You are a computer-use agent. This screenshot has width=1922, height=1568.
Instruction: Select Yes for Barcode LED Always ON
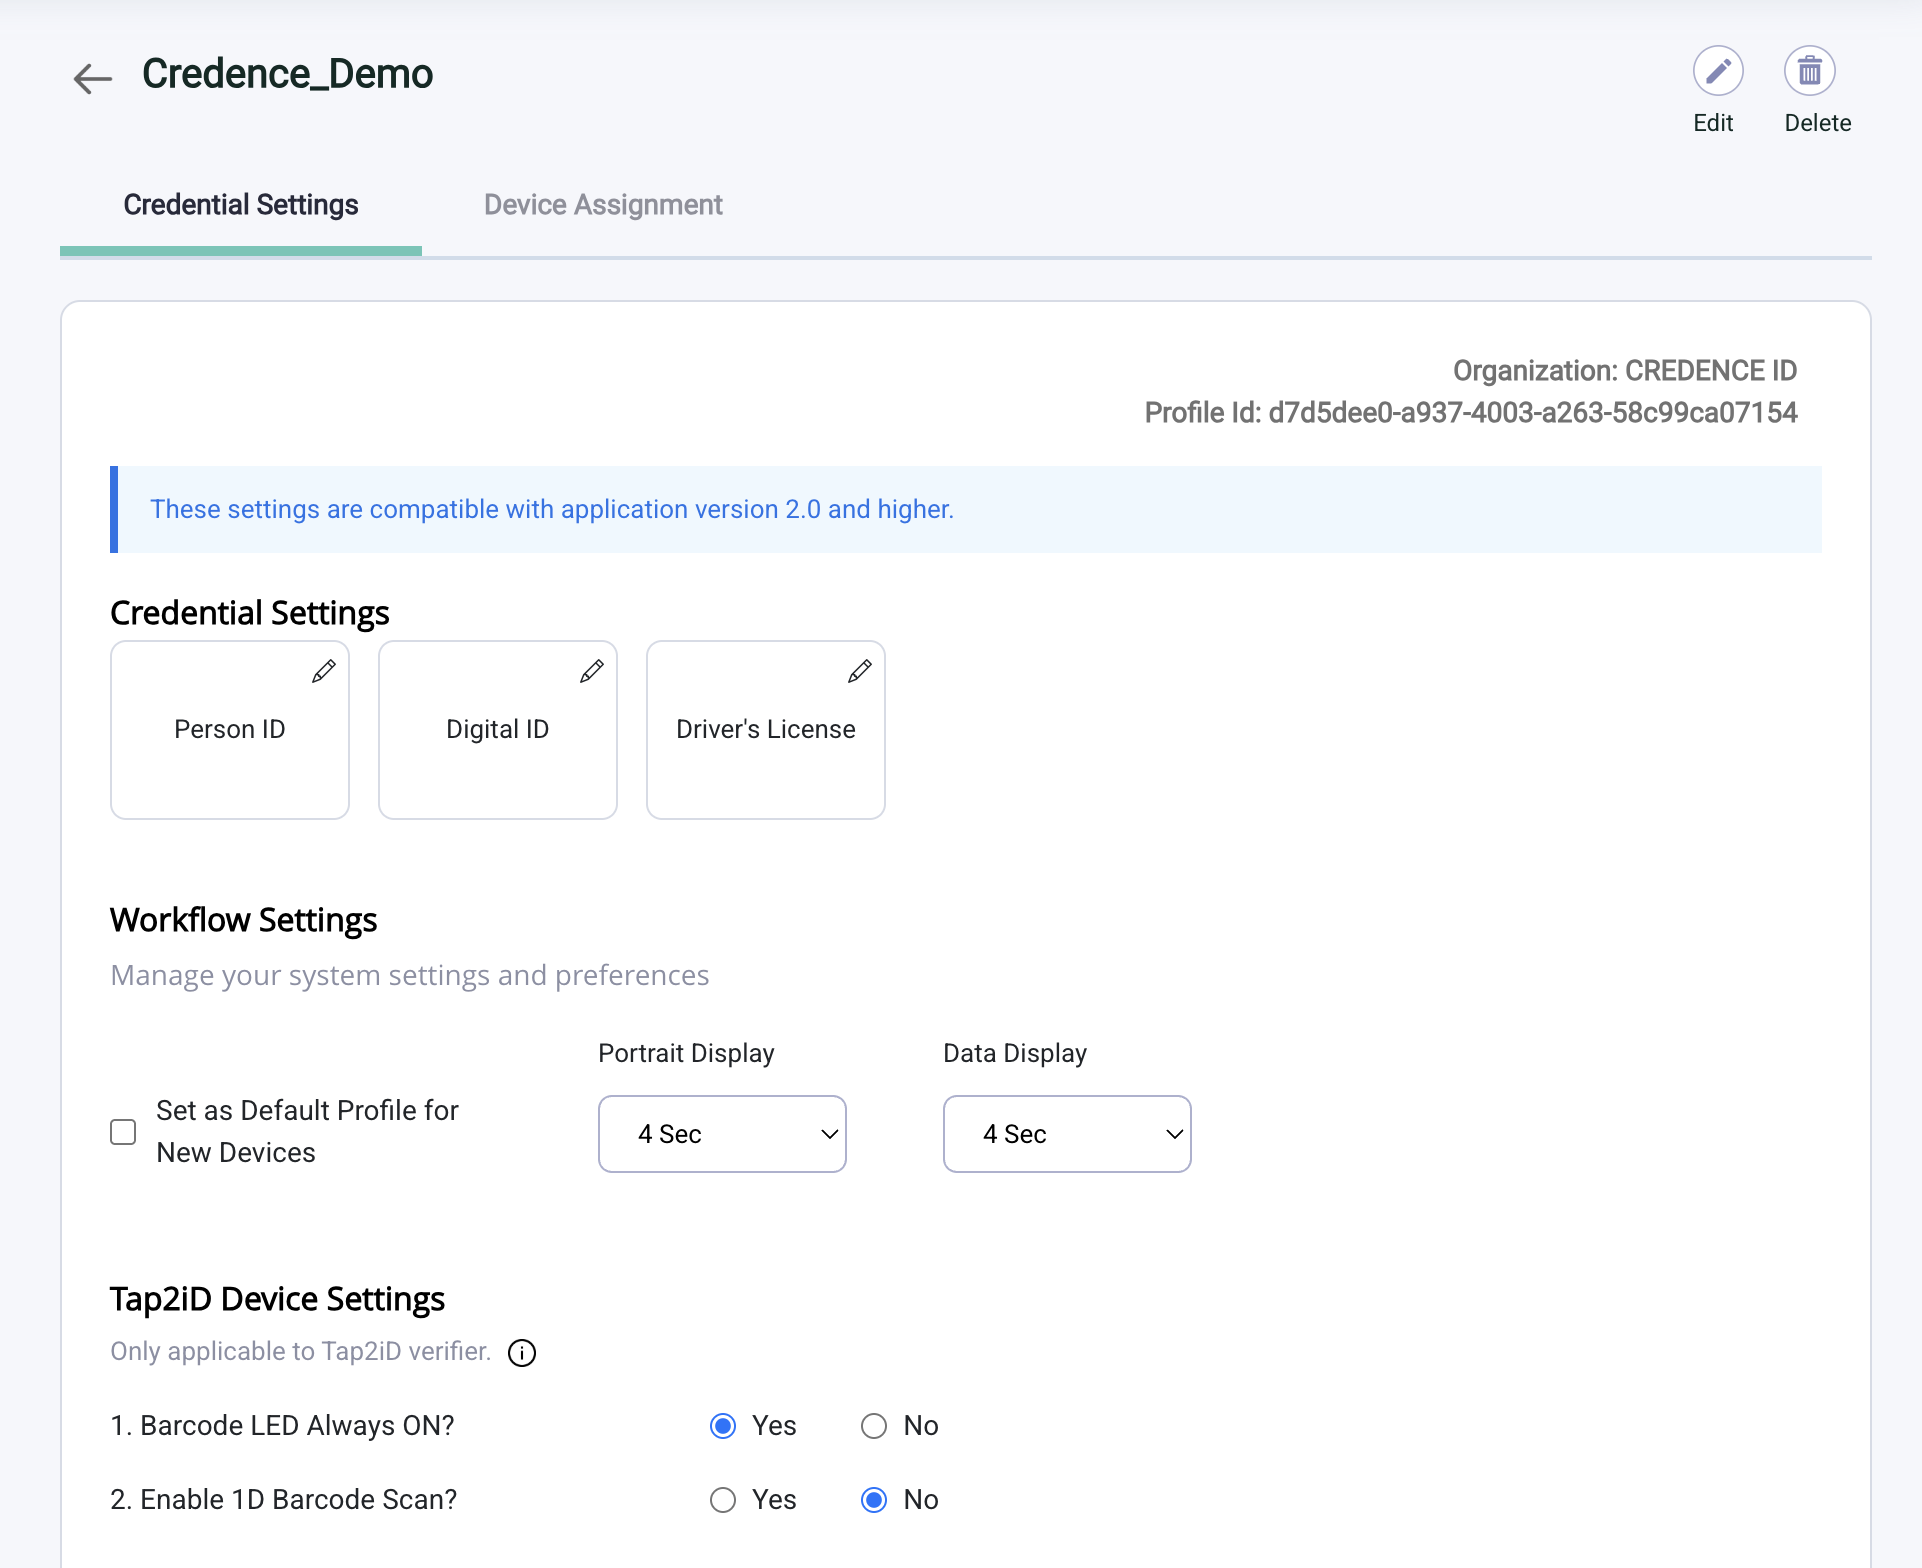[x=723, y=1426]
